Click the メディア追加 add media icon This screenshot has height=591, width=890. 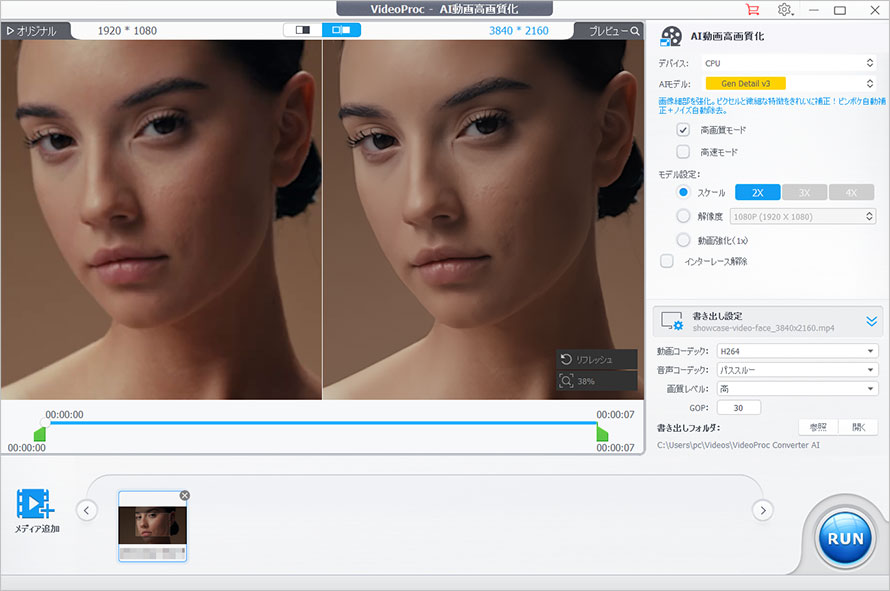35,502
